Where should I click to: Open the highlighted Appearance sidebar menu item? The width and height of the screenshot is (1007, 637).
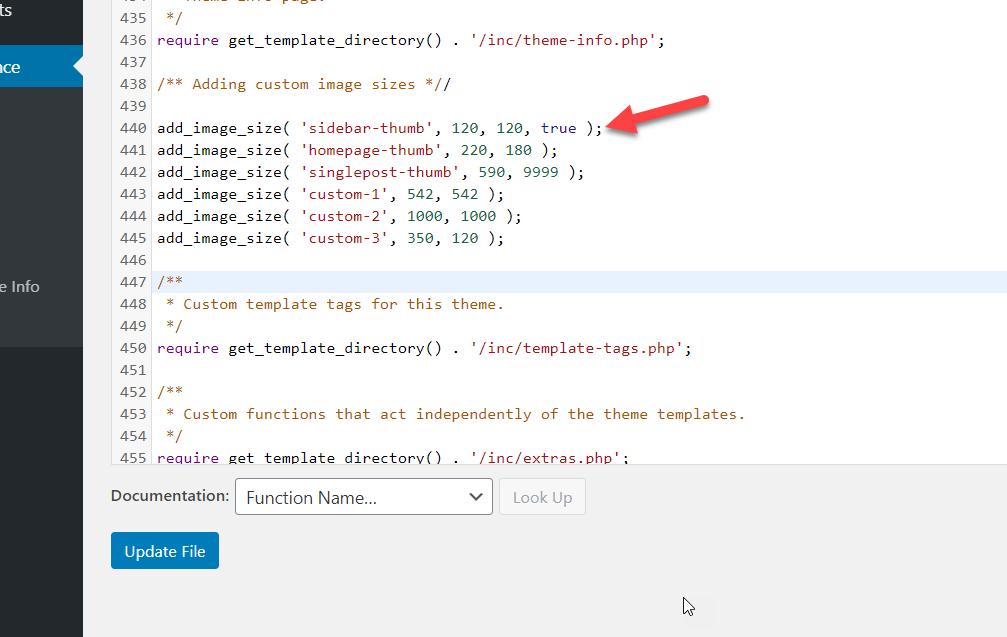[41, 66]
